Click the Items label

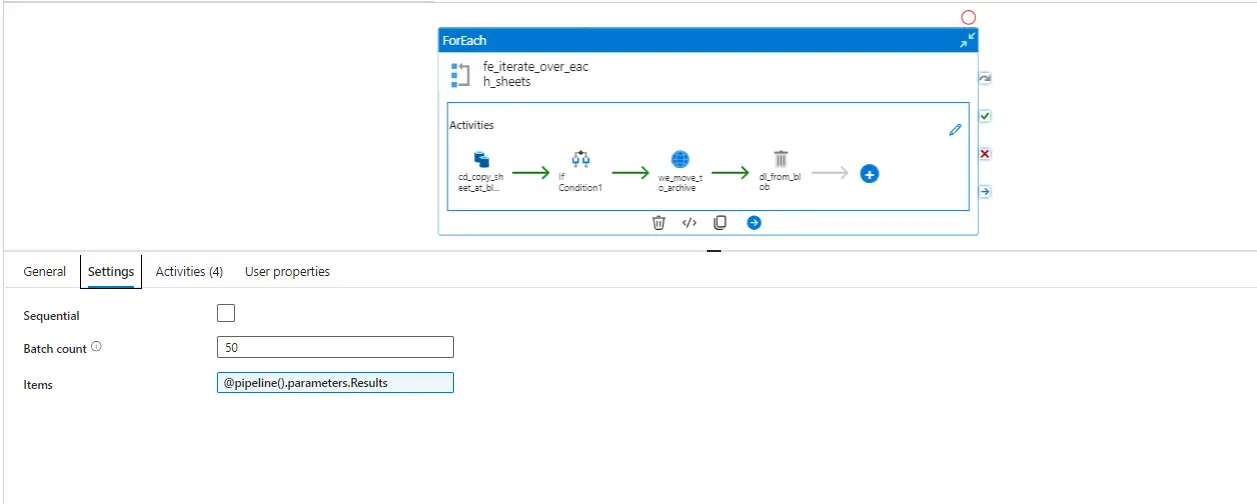[x=38, y=385]
